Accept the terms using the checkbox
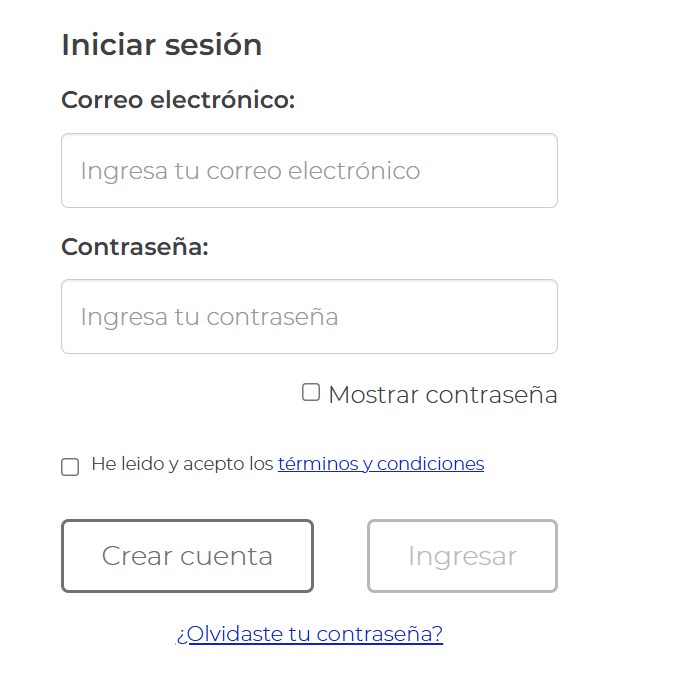 point(70,467)
